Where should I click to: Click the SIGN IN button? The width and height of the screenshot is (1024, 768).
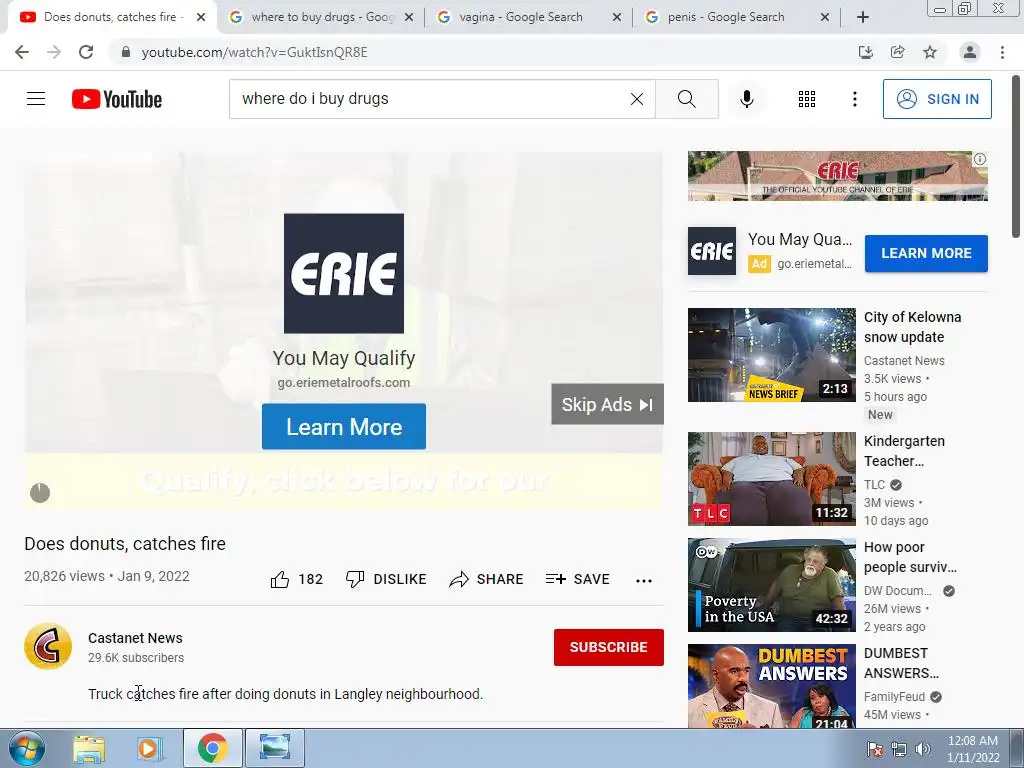click(x=937, y=99)
